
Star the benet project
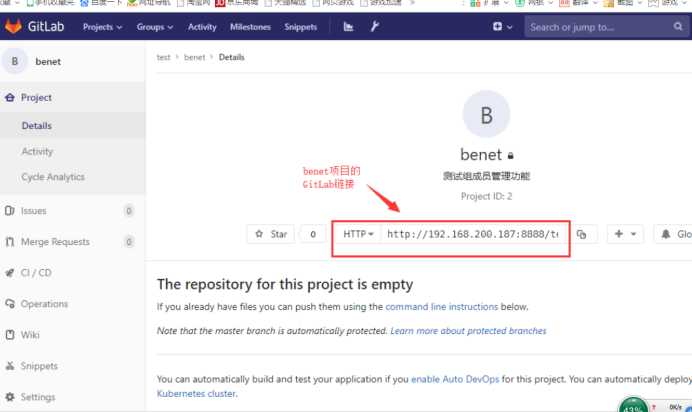(x=271, y=234)
